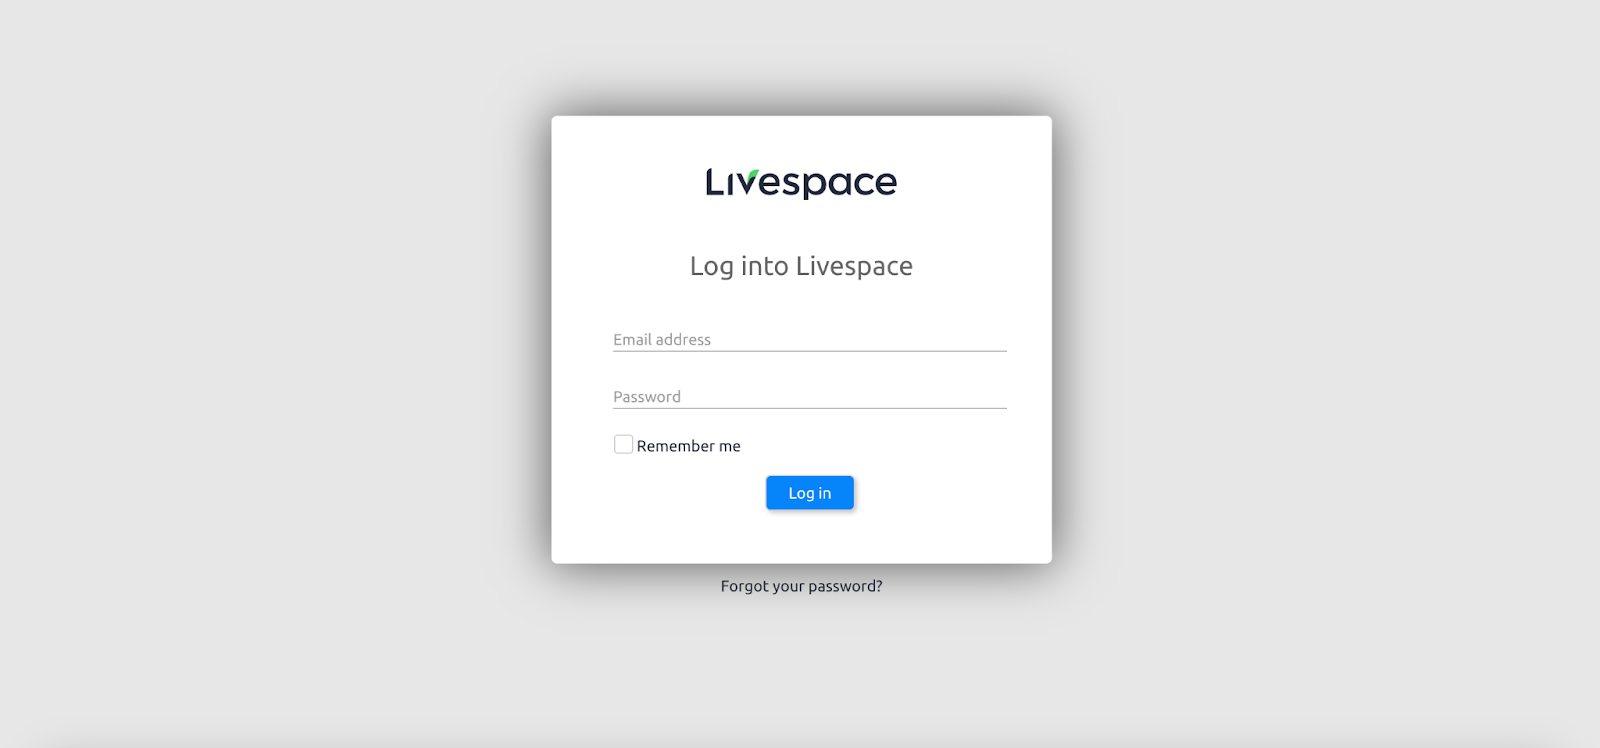Click the letter L in the Livespace logo
This screenshot has height=748, width=1600.
(x=713, y=182)
